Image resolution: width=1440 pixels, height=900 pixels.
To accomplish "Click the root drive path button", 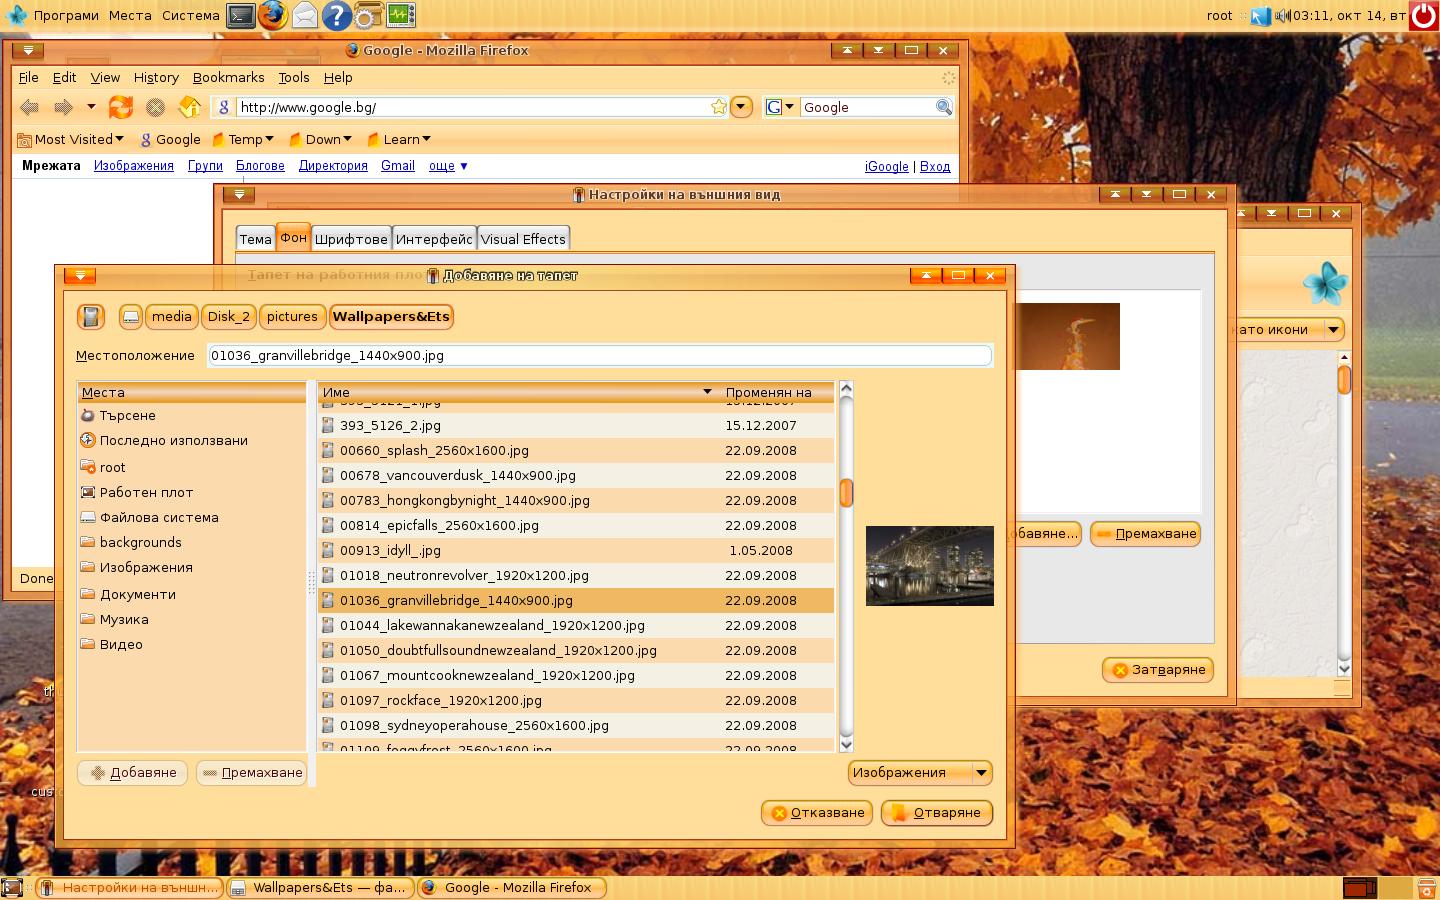I will pos(131,317).
